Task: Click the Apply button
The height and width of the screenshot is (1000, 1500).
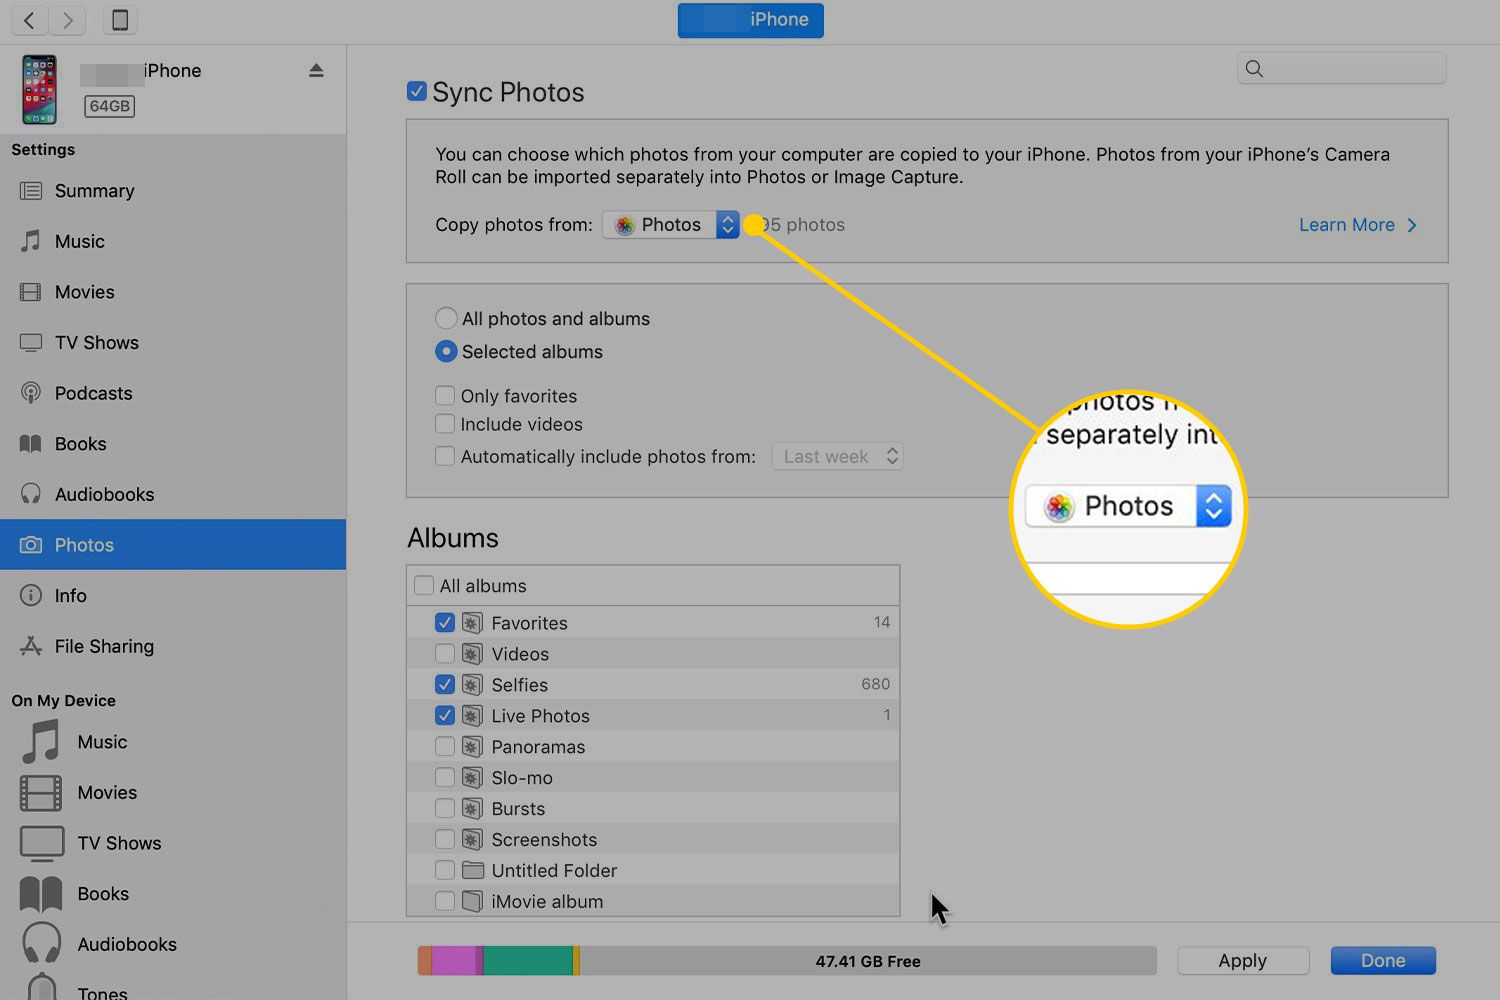Action: pos(1243,961)
